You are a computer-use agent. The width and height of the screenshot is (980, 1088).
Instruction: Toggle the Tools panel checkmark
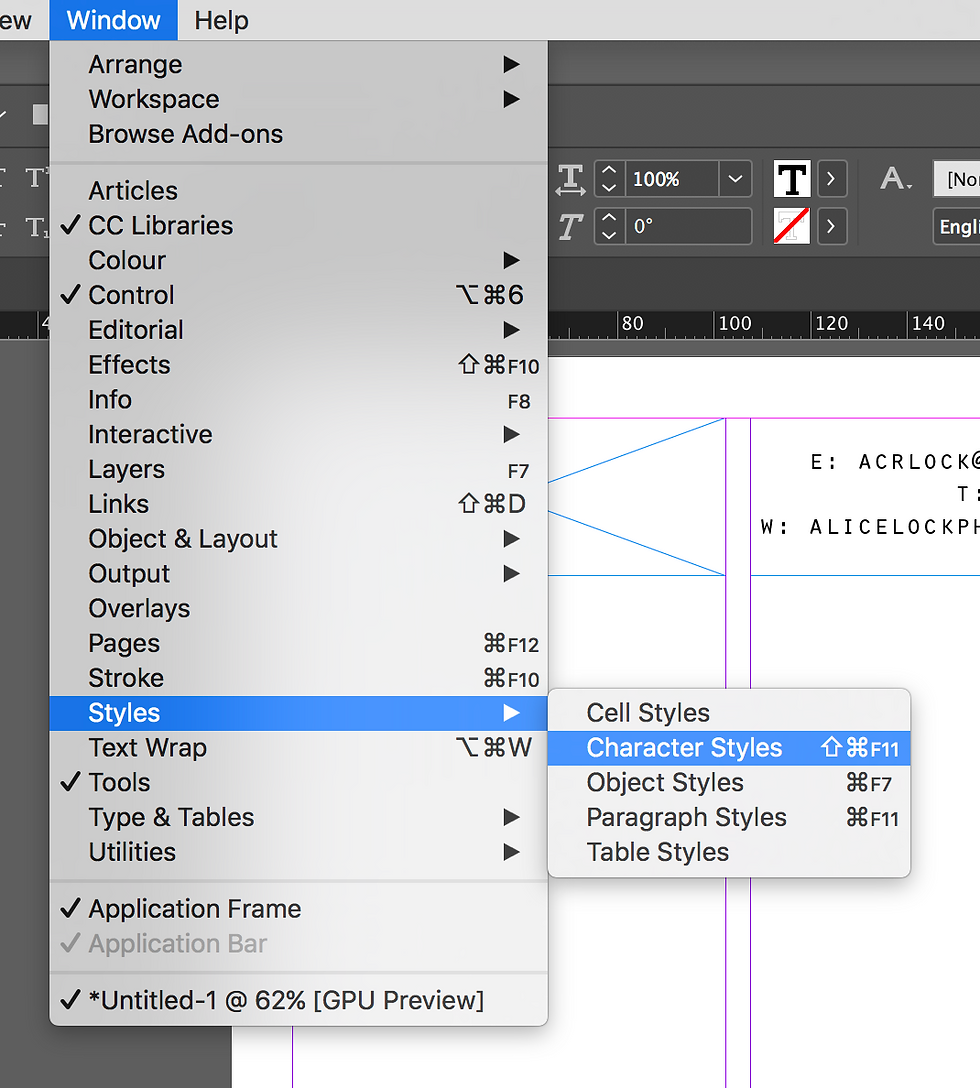[x=298, y=783]
